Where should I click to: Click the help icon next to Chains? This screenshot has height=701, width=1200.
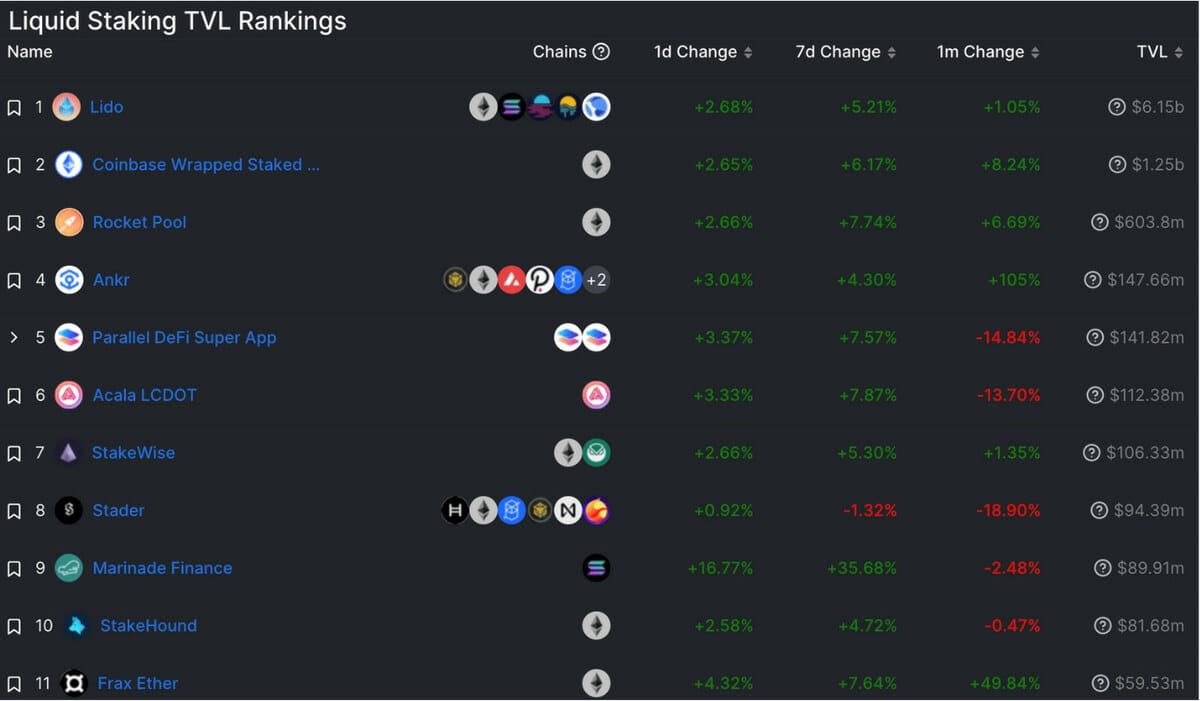pyautogui.click(x=601, y=52)
